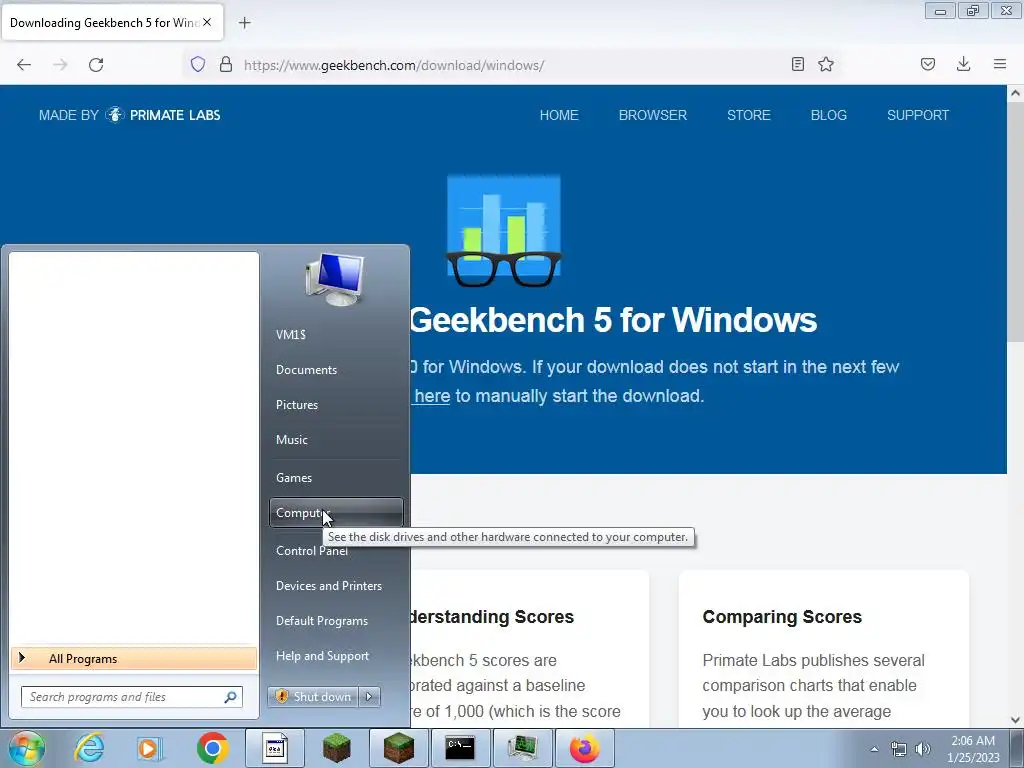The image size is (1024, 768).
Task: Open the first Minecraft block taskbar icon
Action: [337, 748]
